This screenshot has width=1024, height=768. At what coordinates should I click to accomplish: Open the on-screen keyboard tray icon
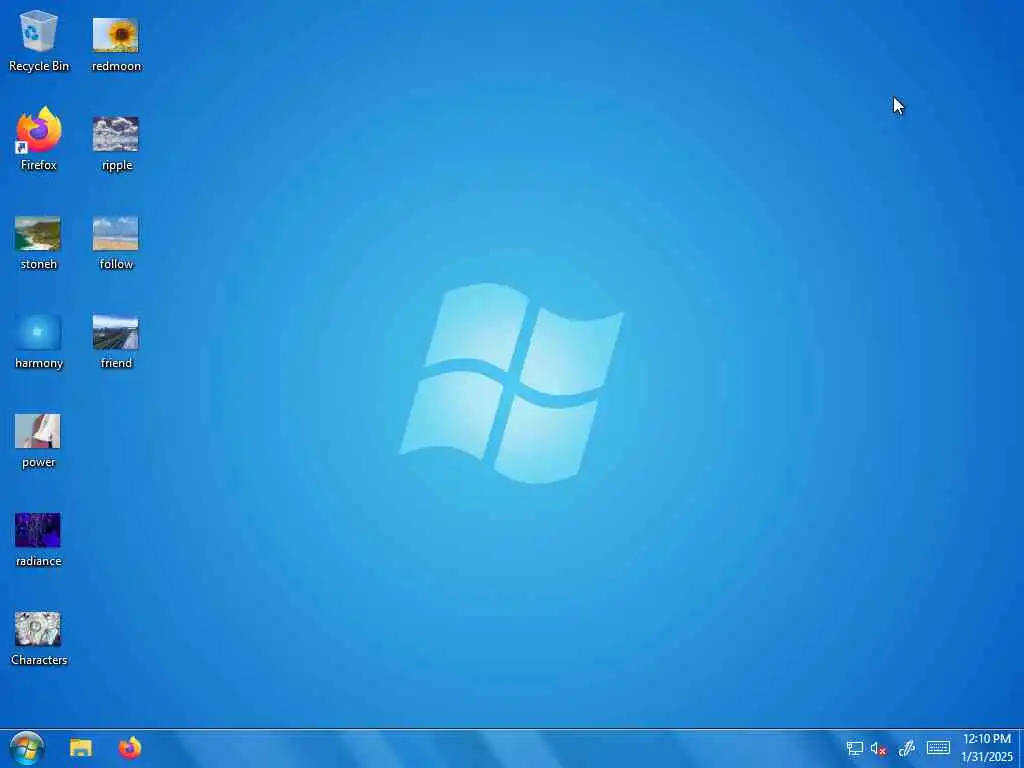[x=938, y=748]
